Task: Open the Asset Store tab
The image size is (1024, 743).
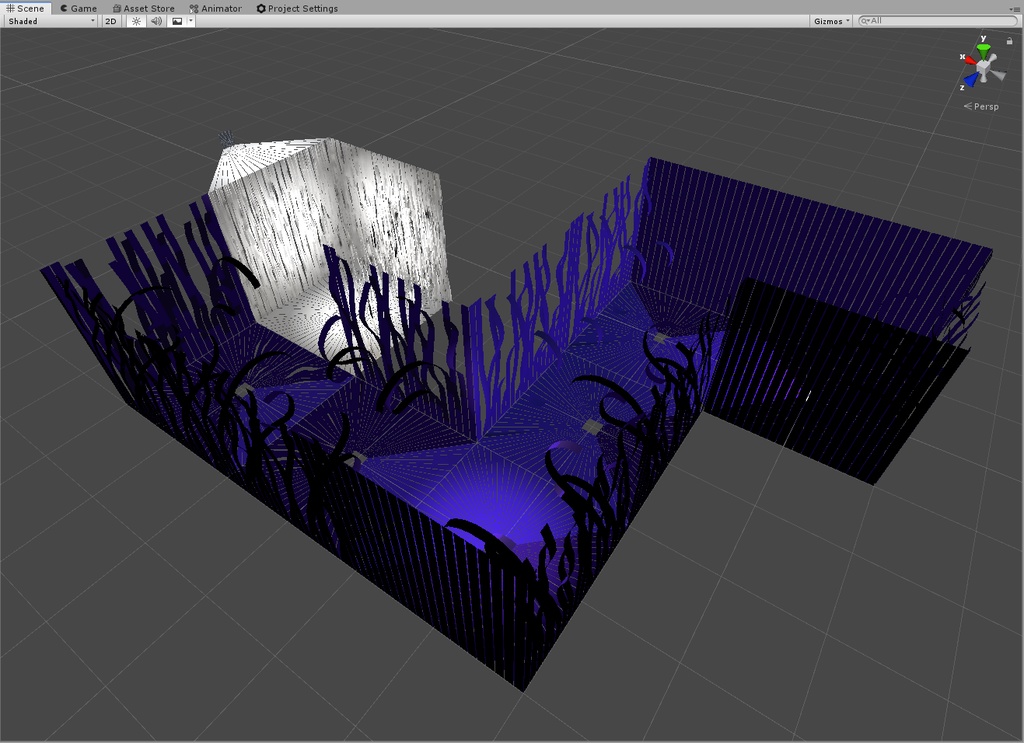Action: [143, 8]
